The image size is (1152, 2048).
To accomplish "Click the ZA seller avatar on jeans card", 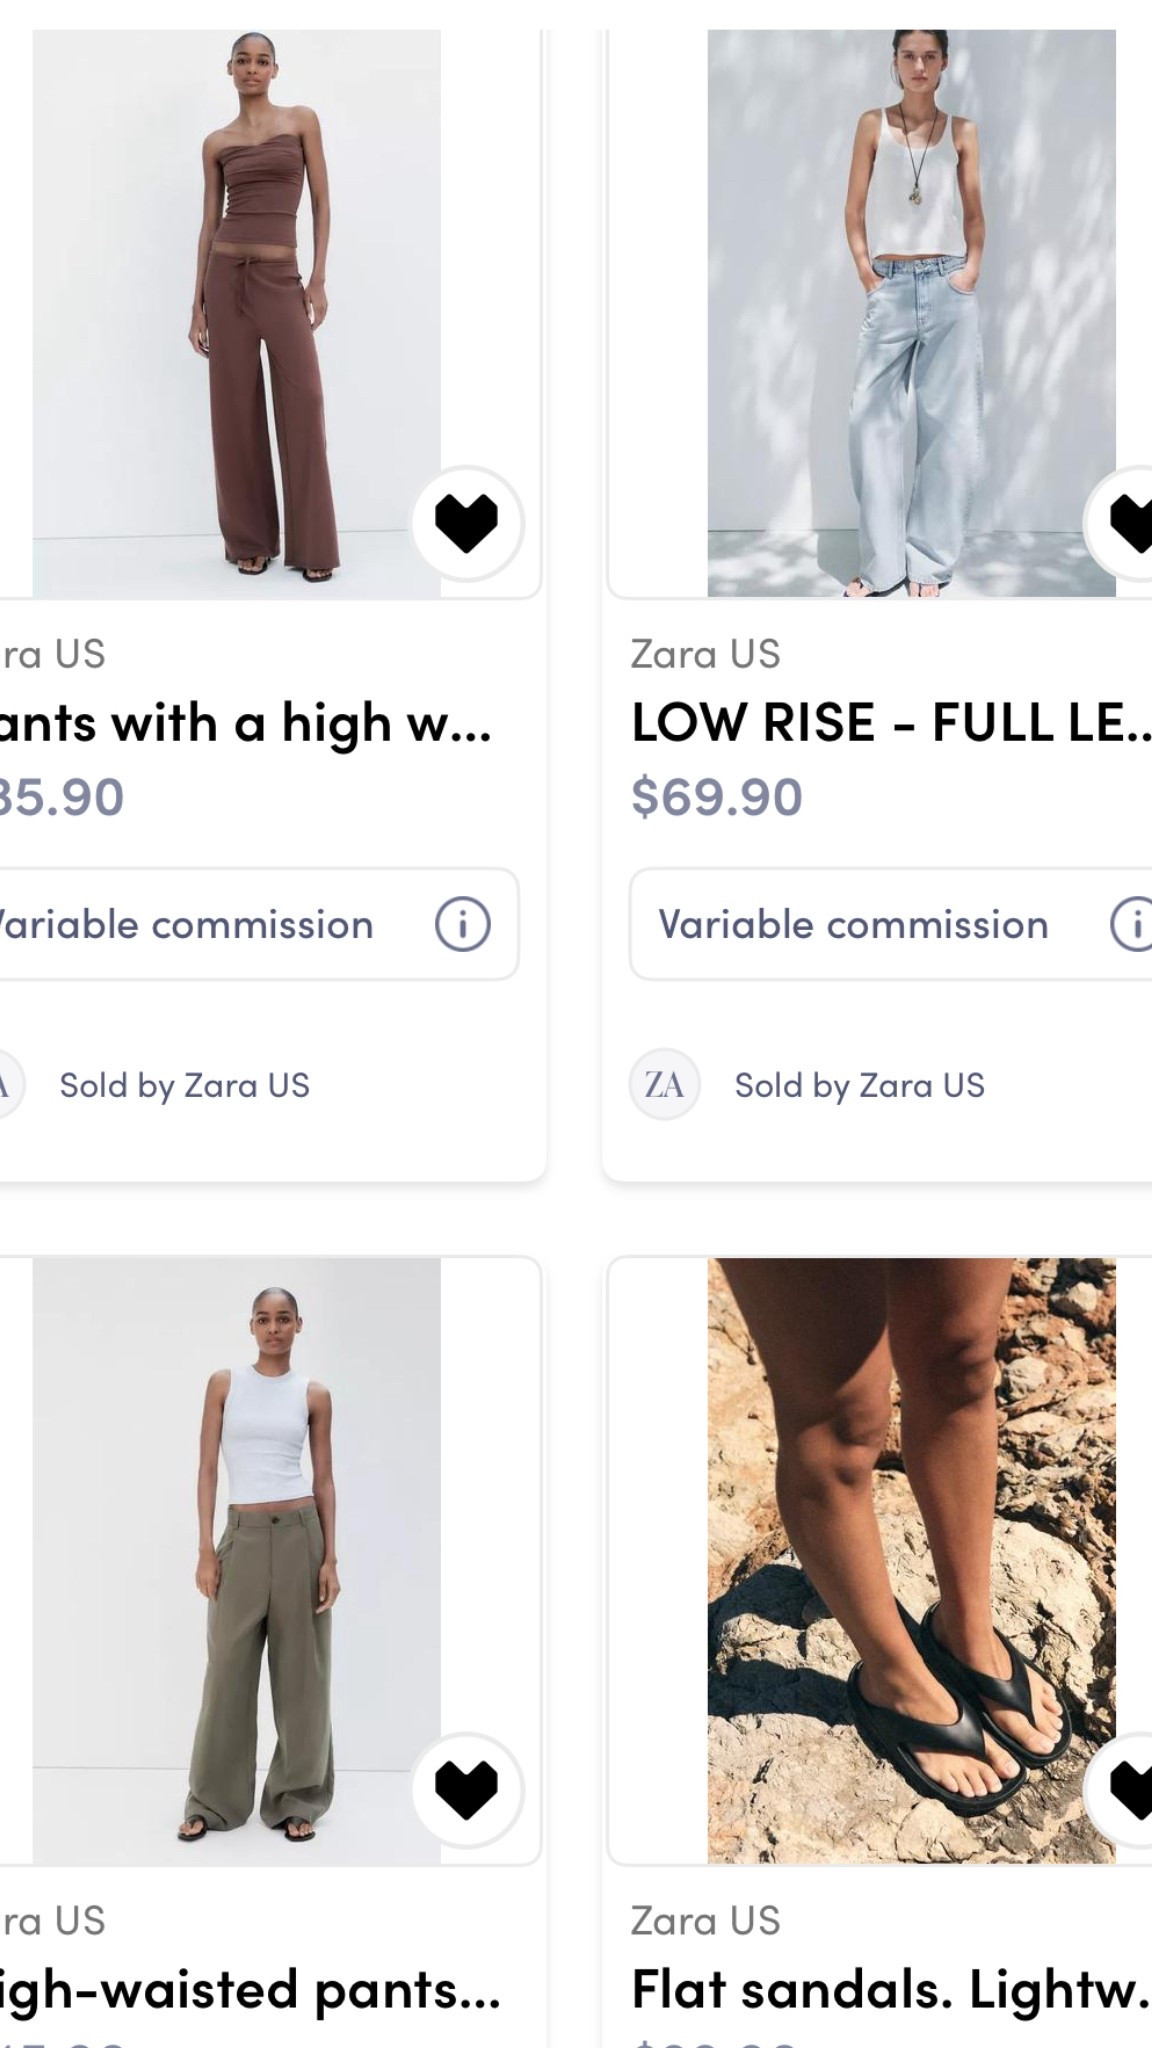I will [x=664, y=1084].
